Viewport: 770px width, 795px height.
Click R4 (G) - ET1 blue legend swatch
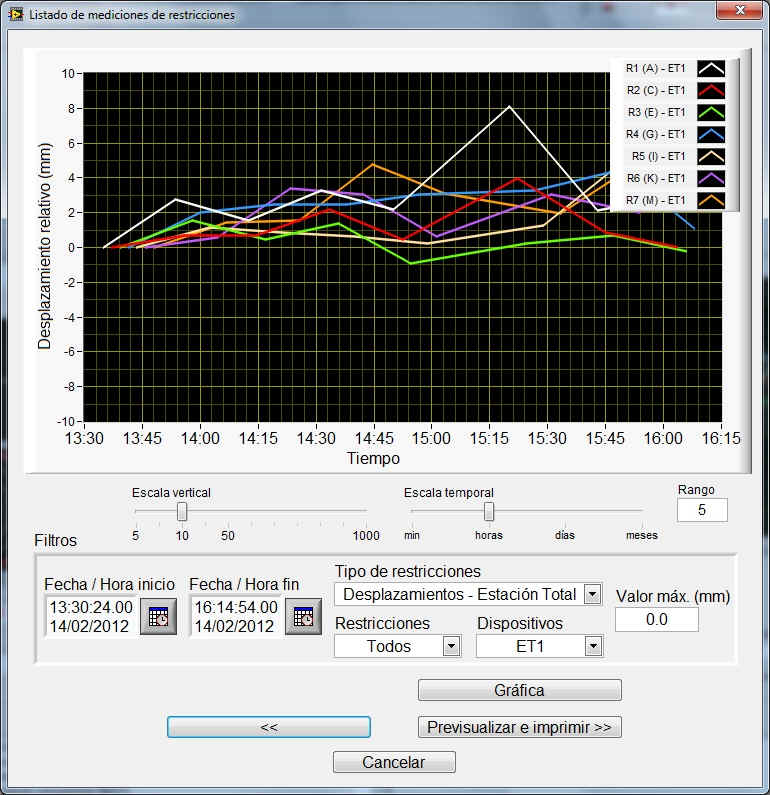(x=711, y=134)
